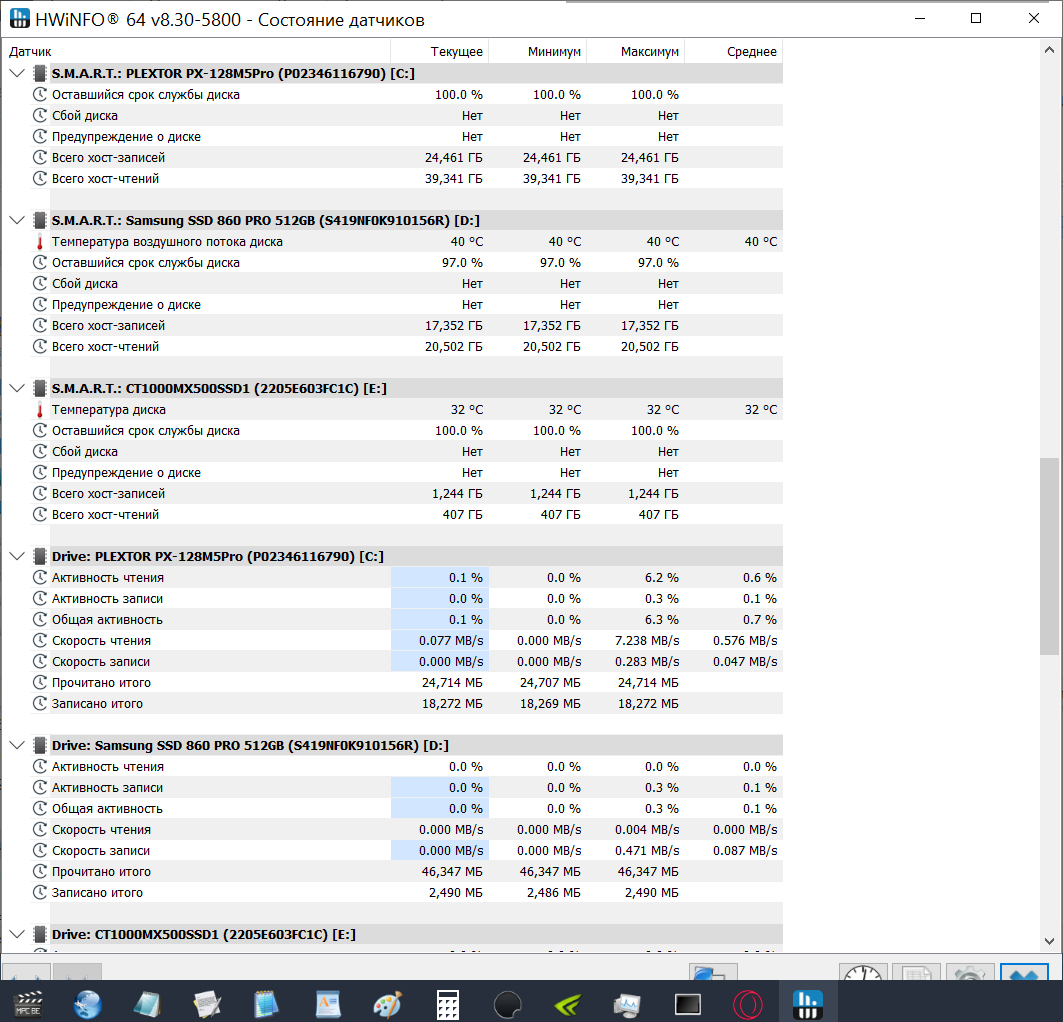Open the dark terminal window taskbar icon

tap(687, 1004)
